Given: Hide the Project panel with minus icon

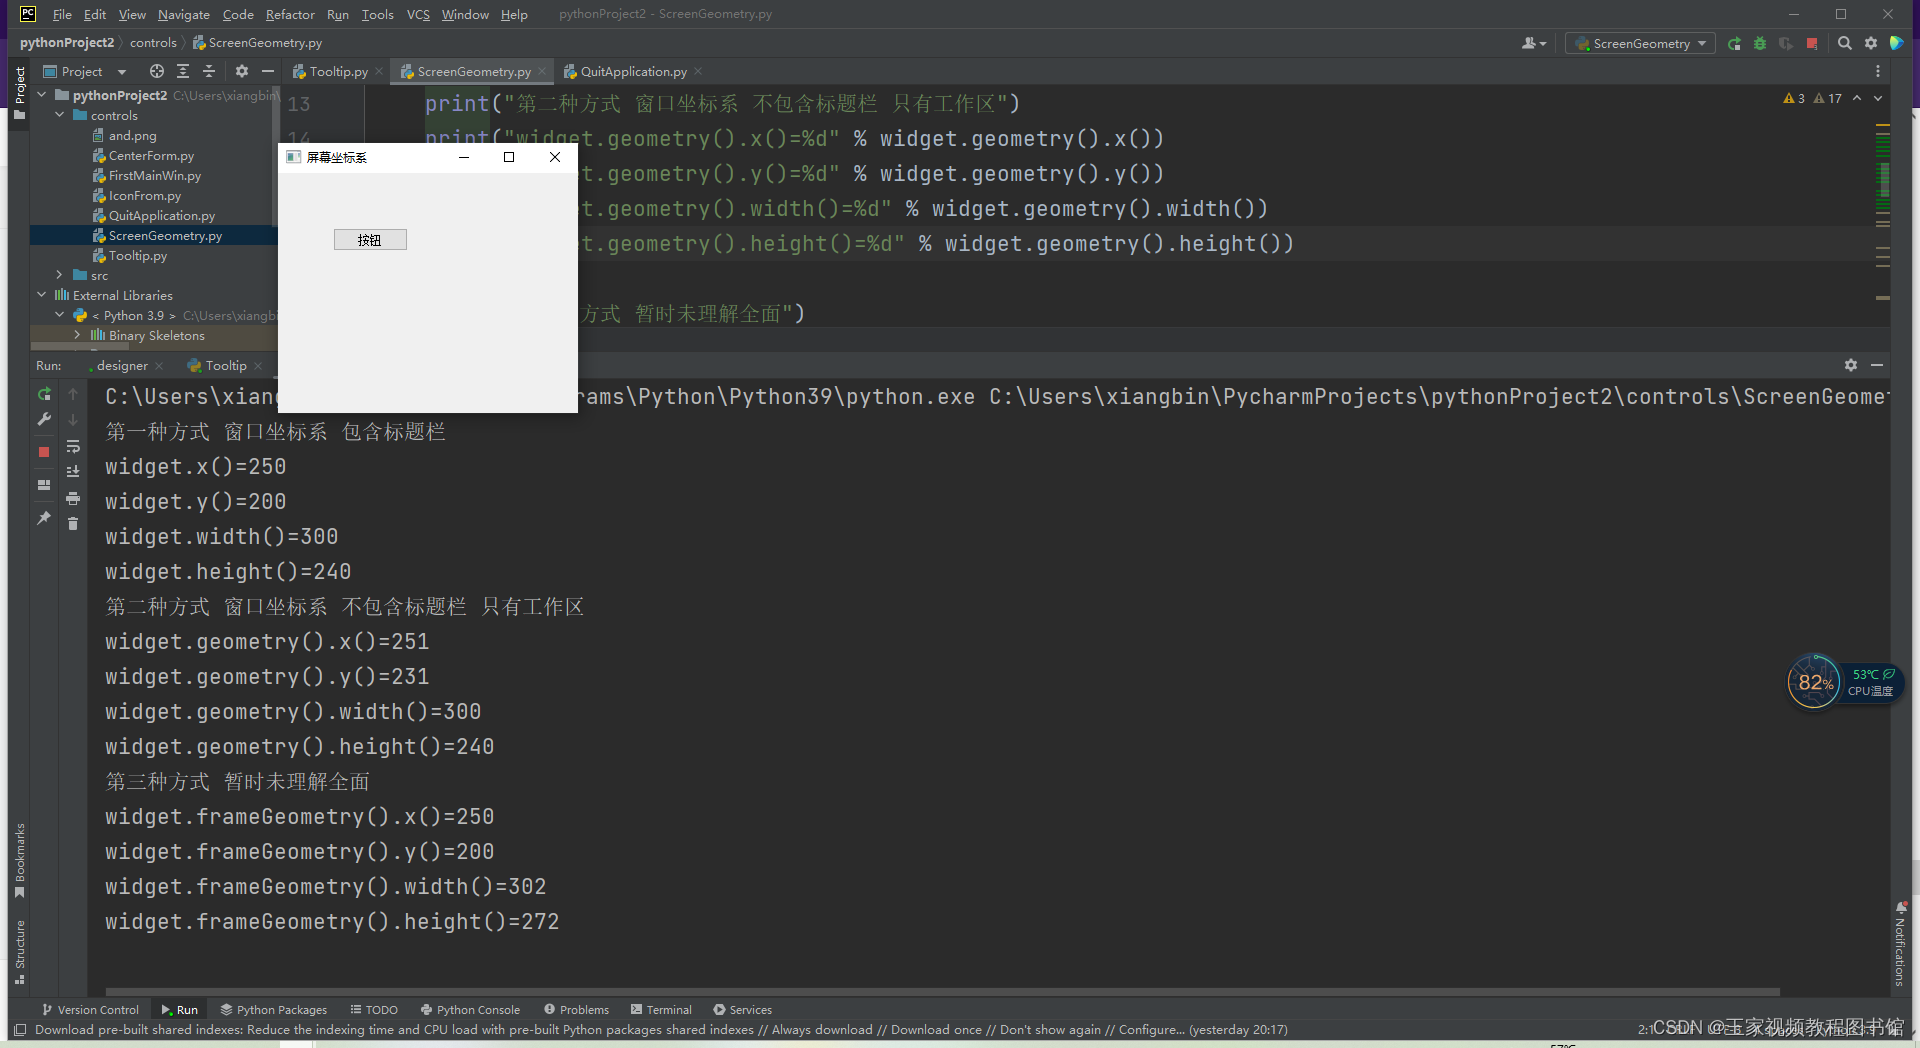Looking at the screenshot, I should 268,71.
